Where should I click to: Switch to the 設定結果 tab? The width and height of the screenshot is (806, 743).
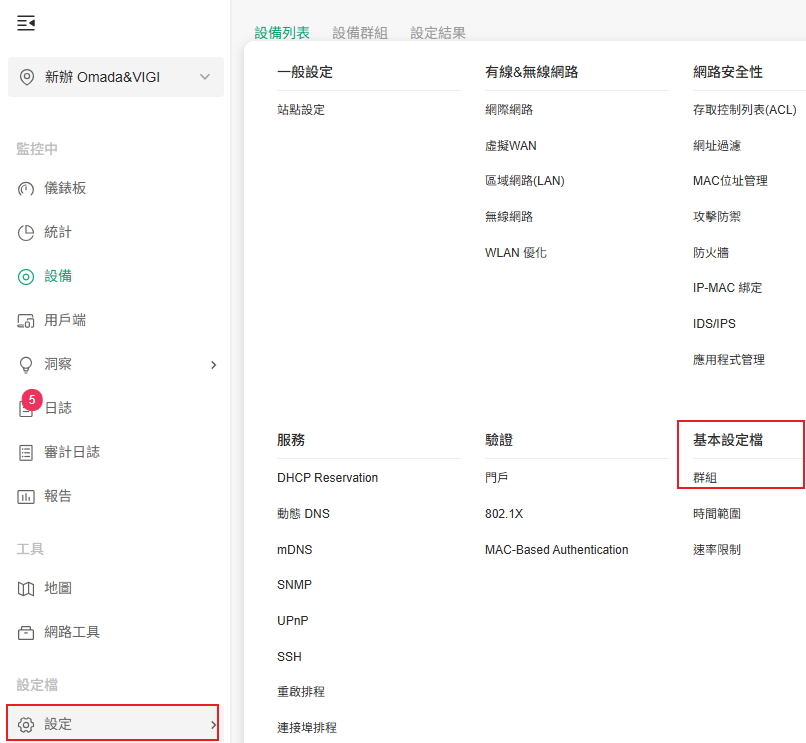point(438,33)
